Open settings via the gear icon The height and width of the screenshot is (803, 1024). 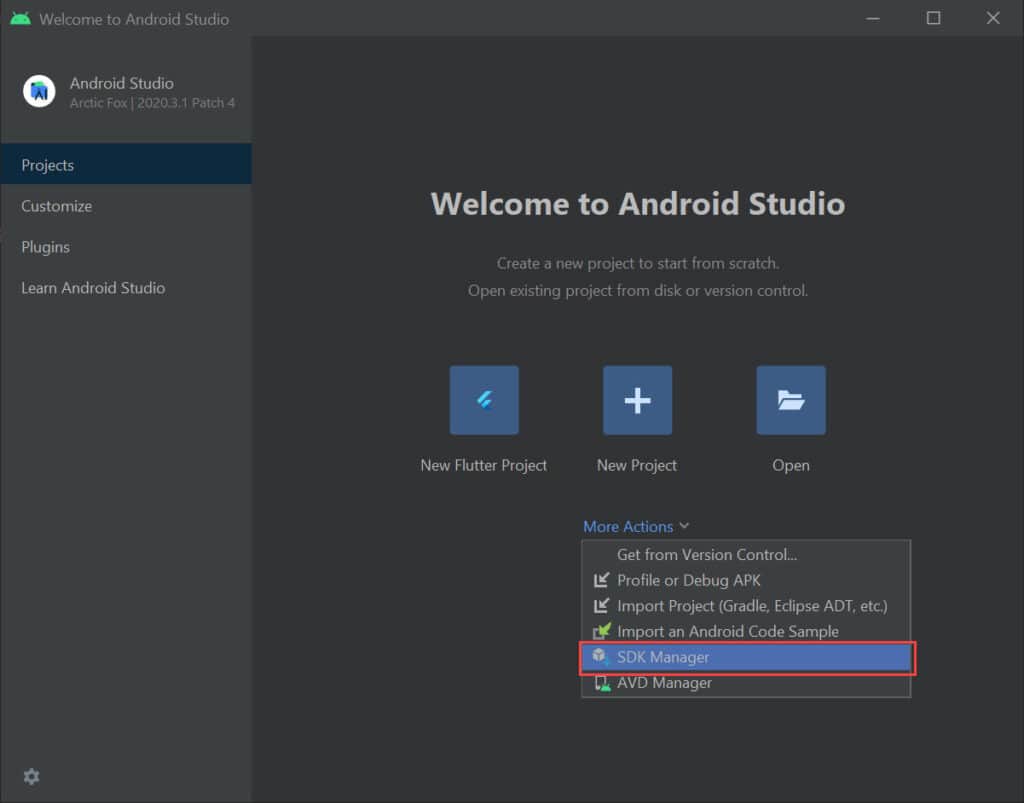pos(31,776)
